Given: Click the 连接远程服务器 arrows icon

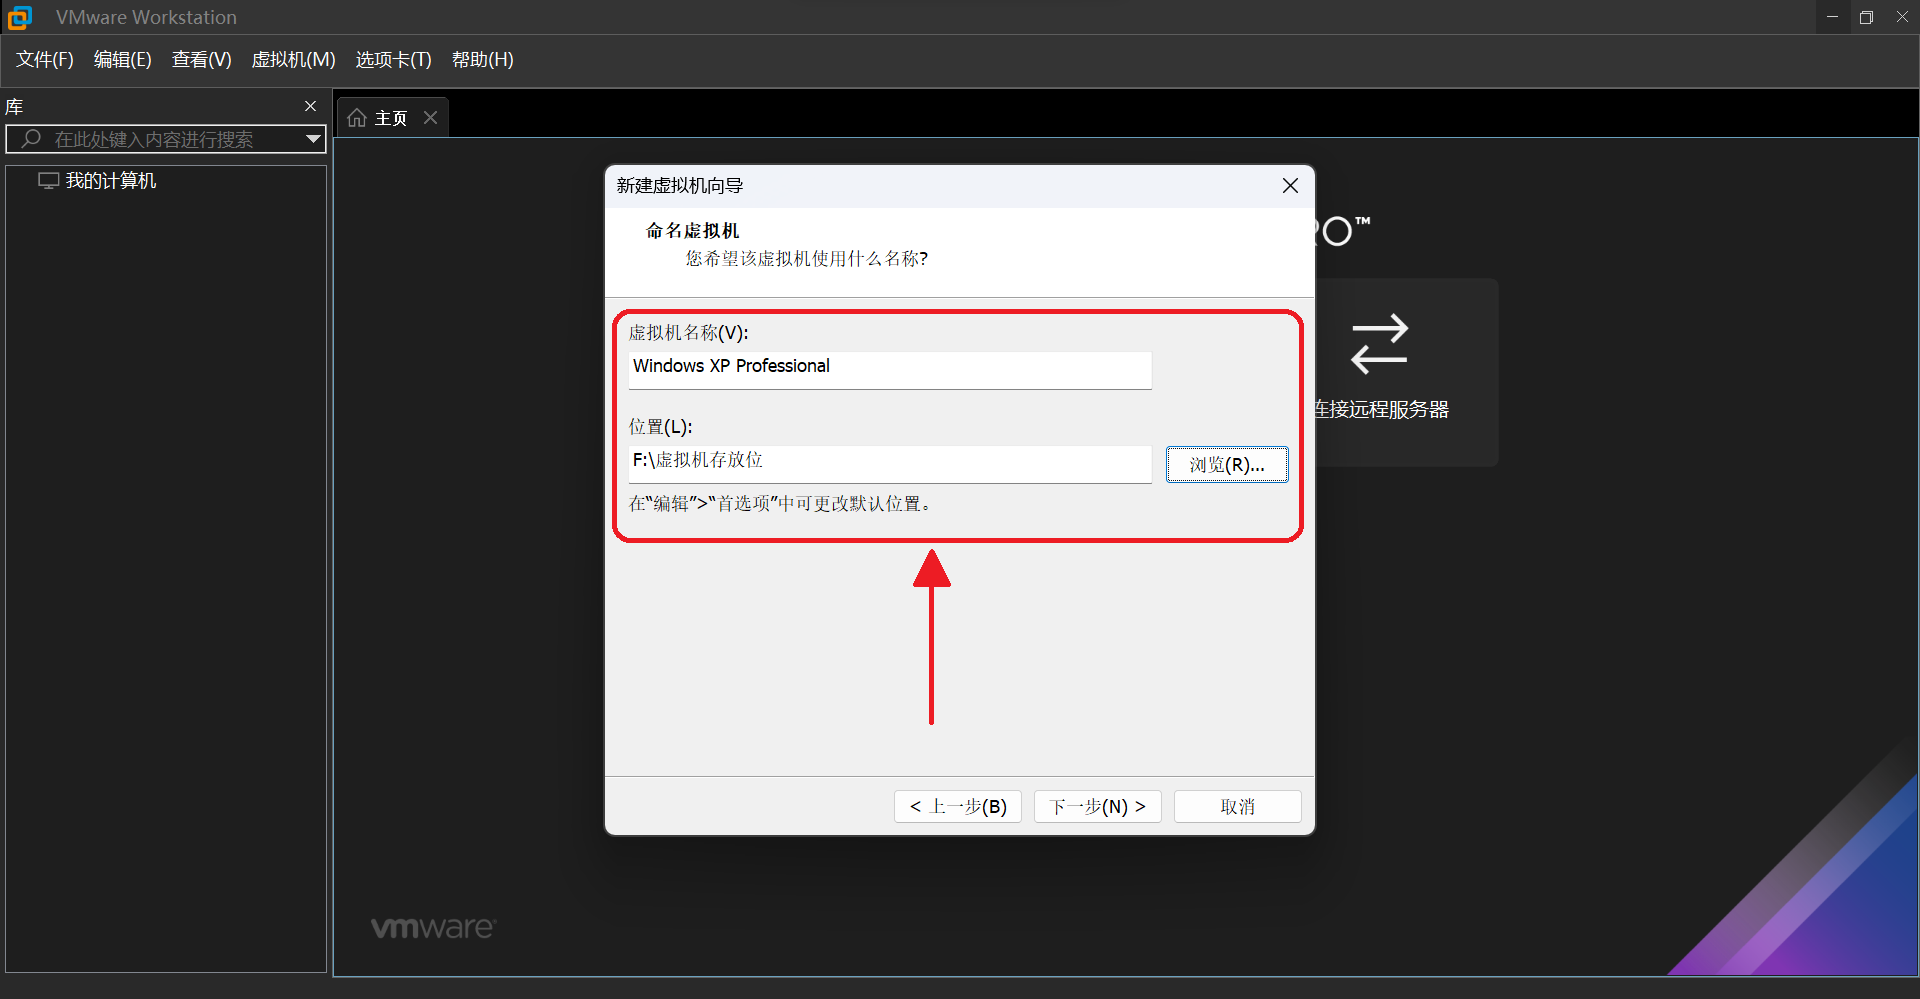Looking at the screenshot, I should (1379, 344).
